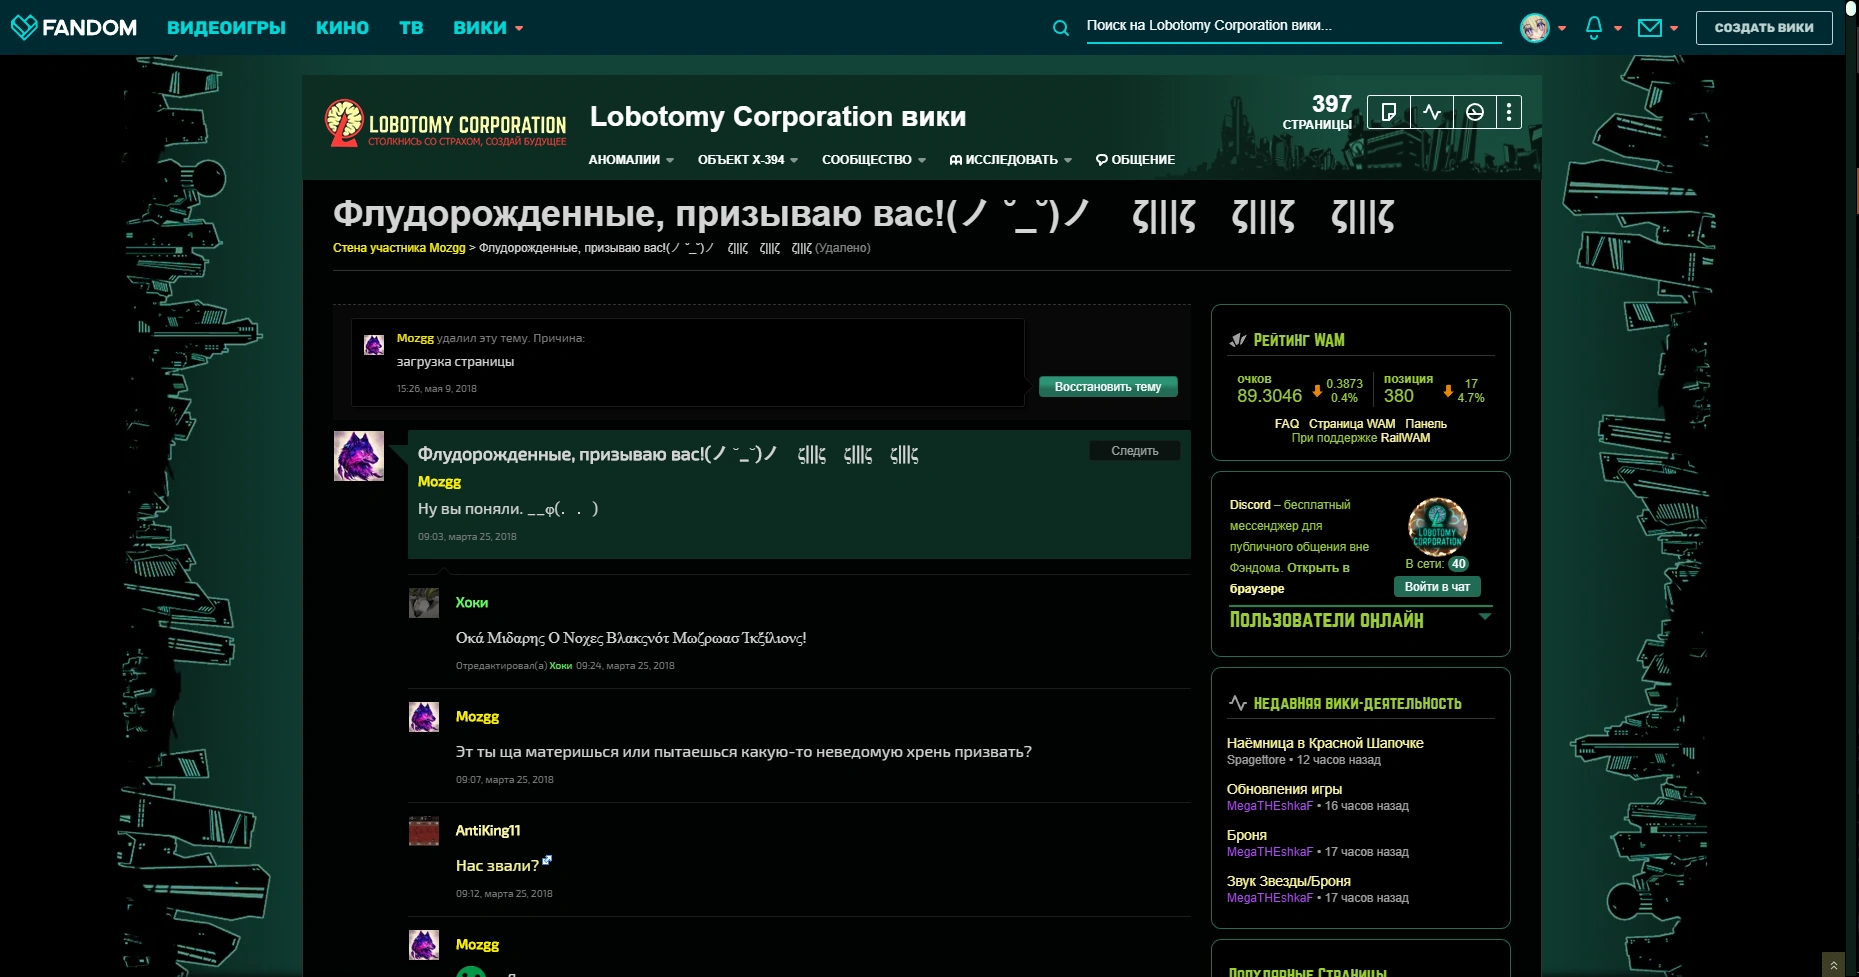Click the Войти в чат button
Viewport: 1859px width, 977px height.
tap(1437, 587)
